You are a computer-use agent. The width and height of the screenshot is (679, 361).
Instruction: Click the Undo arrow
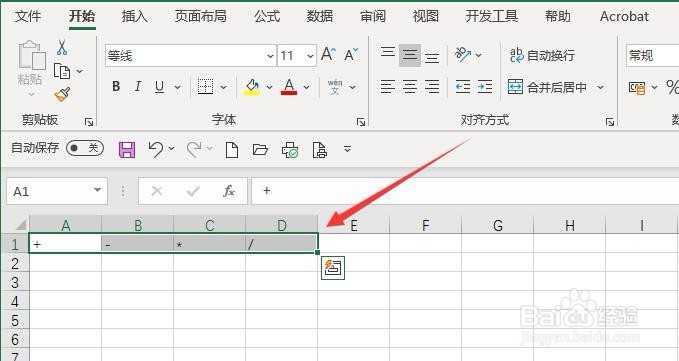pyautogui.click(x=155, y=149)
